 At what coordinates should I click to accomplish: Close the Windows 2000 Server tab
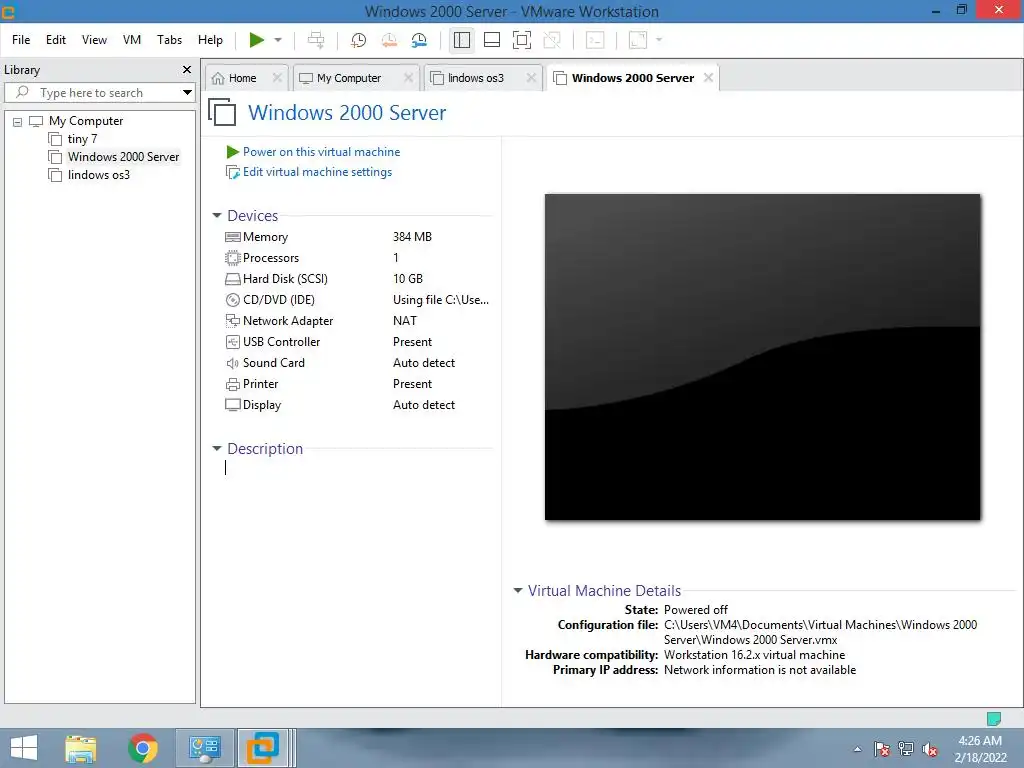tap(709, 78)
